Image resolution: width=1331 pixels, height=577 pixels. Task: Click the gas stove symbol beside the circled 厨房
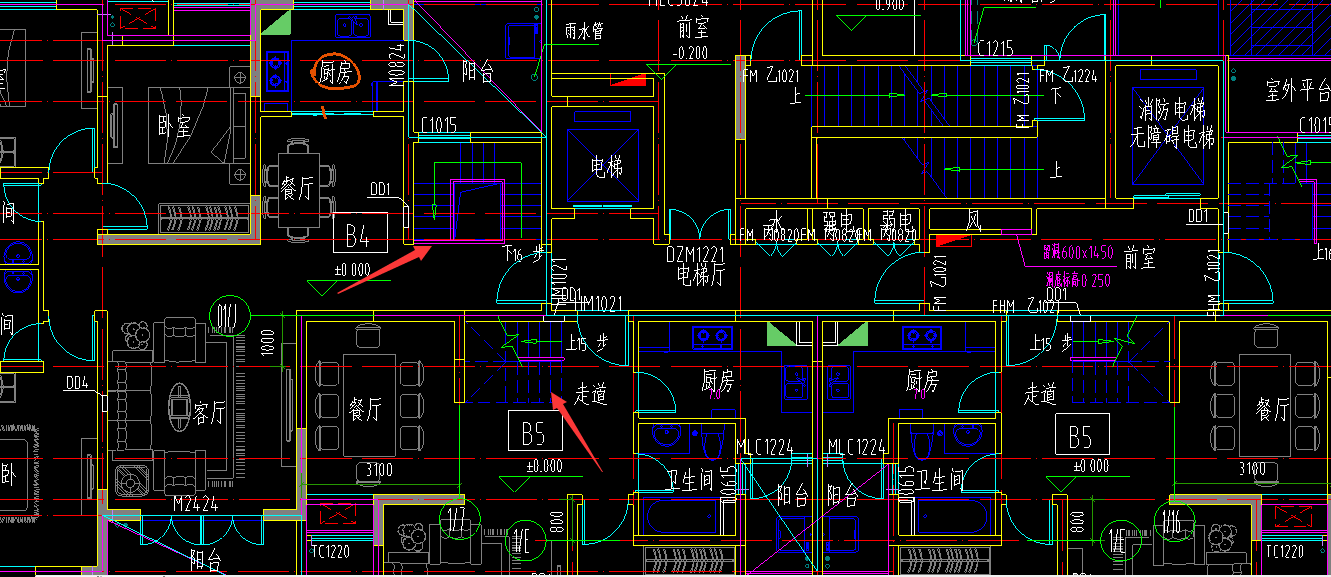tap(277, 71)
